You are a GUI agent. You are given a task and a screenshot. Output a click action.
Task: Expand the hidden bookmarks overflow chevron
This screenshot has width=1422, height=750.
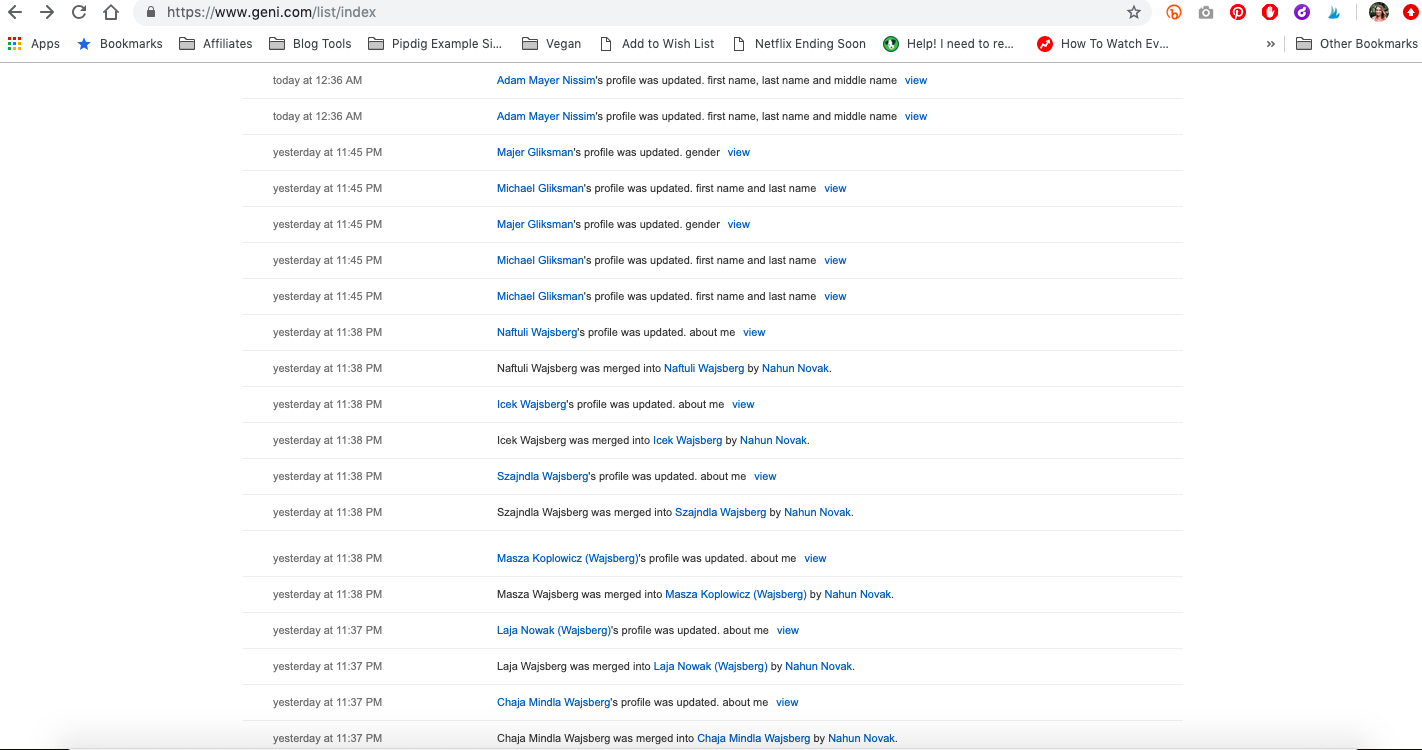[x=1271, y=44]
